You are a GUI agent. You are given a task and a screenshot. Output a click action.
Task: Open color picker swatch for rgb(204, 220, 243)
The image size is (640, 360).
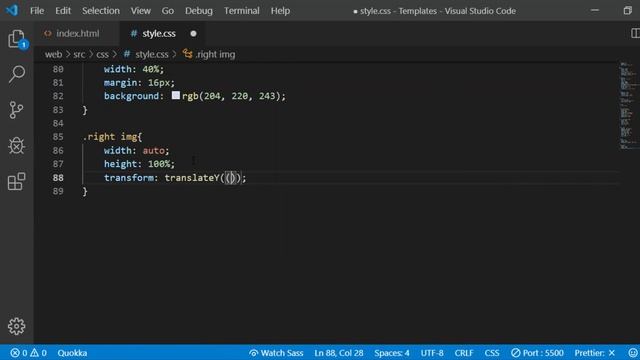(x=176, y=95)
